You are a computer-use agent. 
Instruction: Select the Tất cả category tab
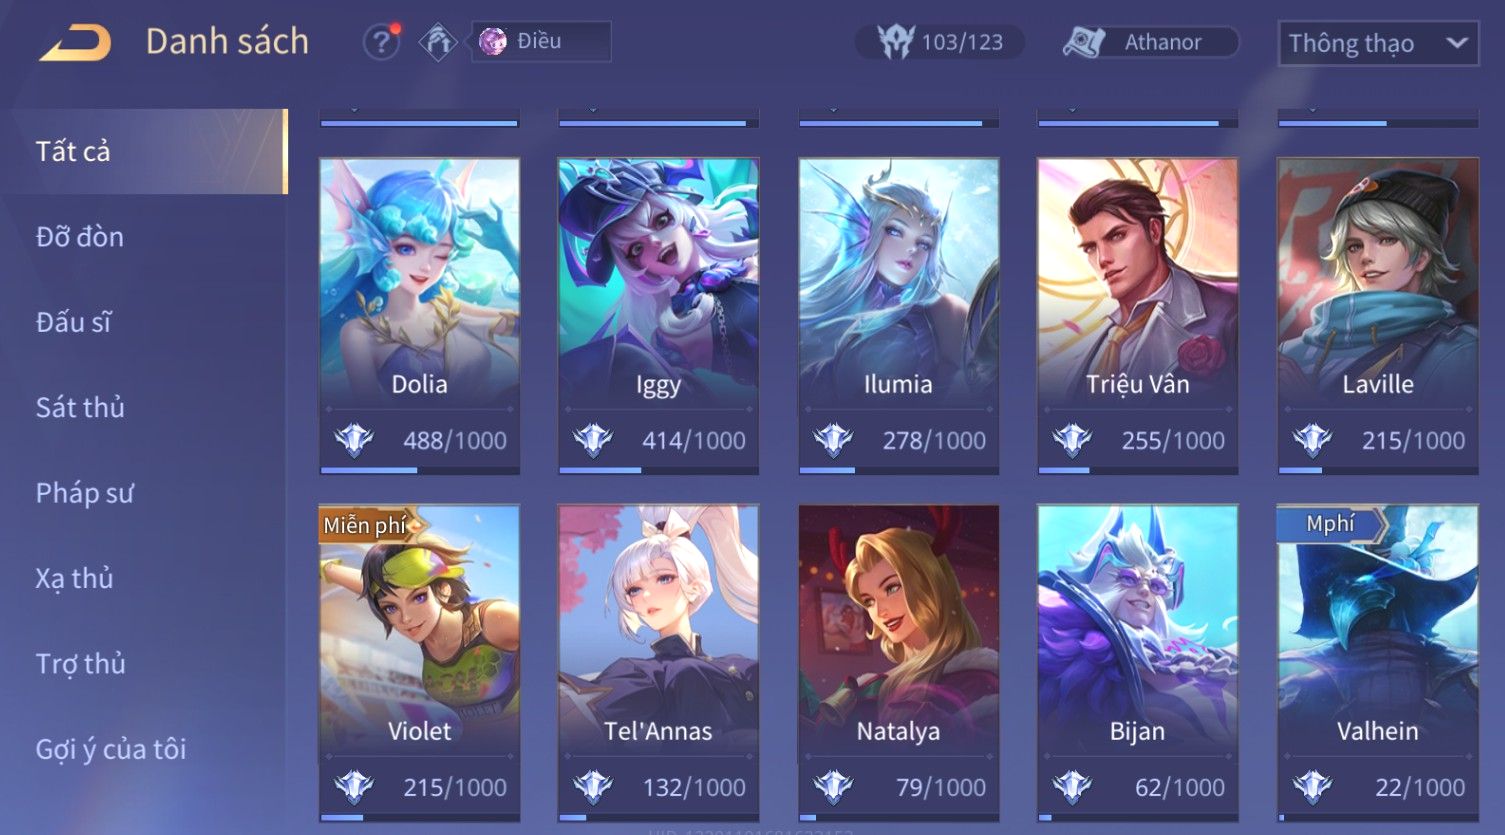click(x=145, y=151)
